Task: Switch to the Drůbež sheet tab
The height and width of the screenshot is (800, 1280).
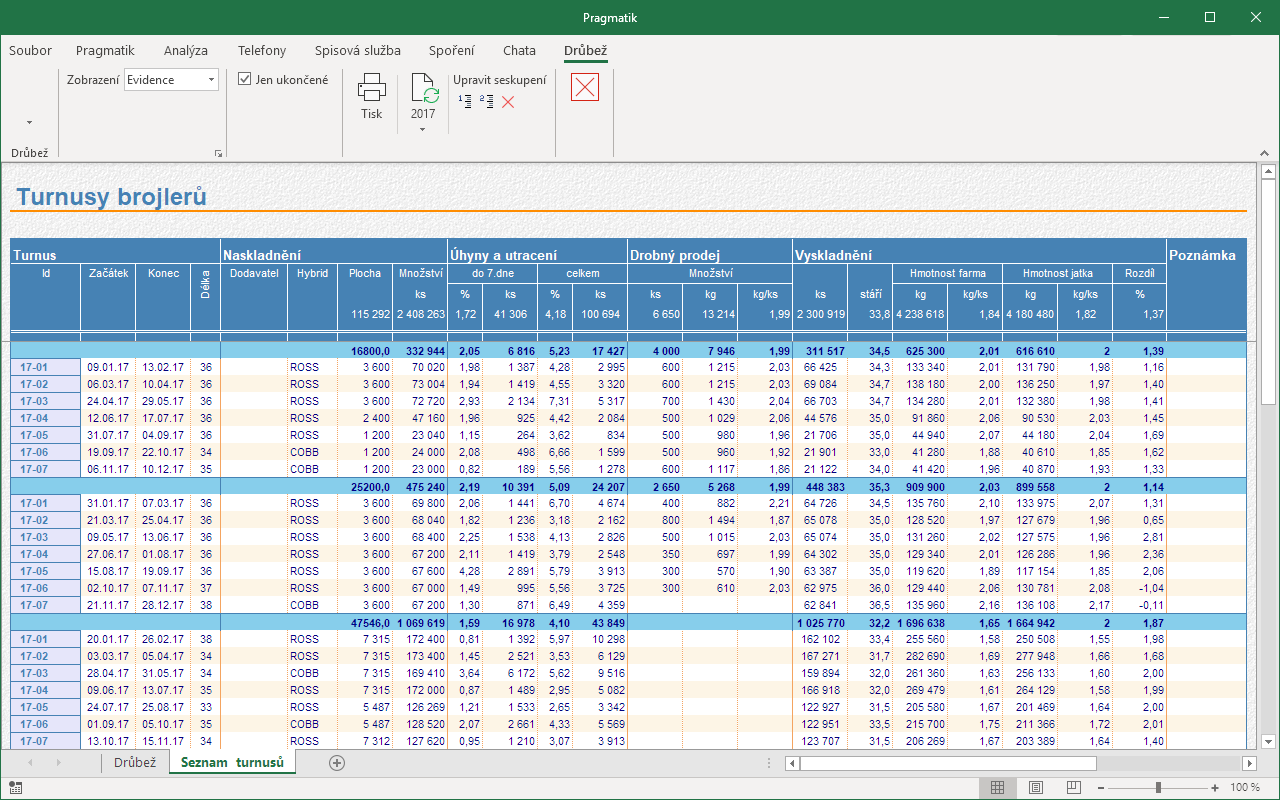Action: (x=135, y=763)
